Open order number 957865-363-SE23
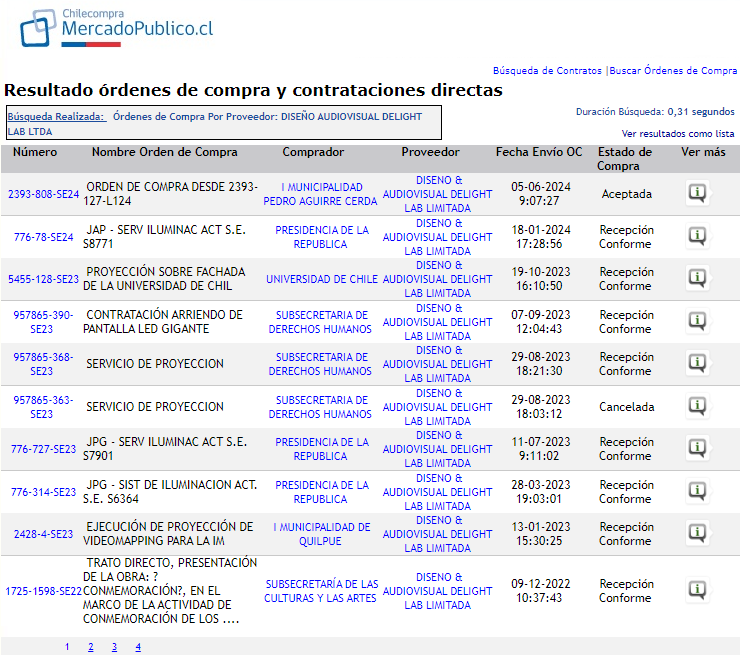 (43, 407)
